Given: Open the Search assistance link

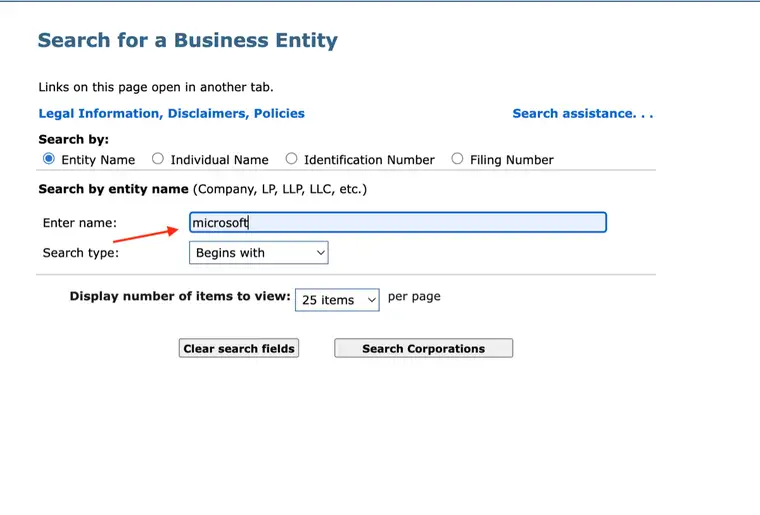Looking at the screenshot, I should [x=583, y=113].
